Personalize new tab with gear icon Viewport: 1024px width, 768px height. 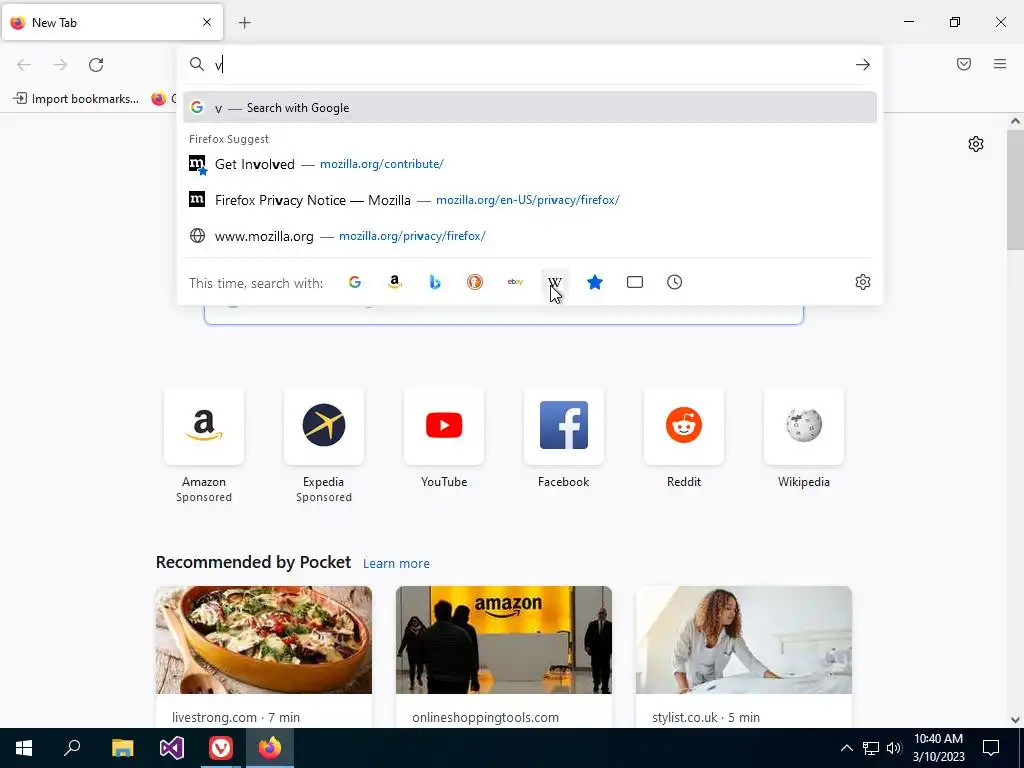pyautogui.click(x=976, y=144)
